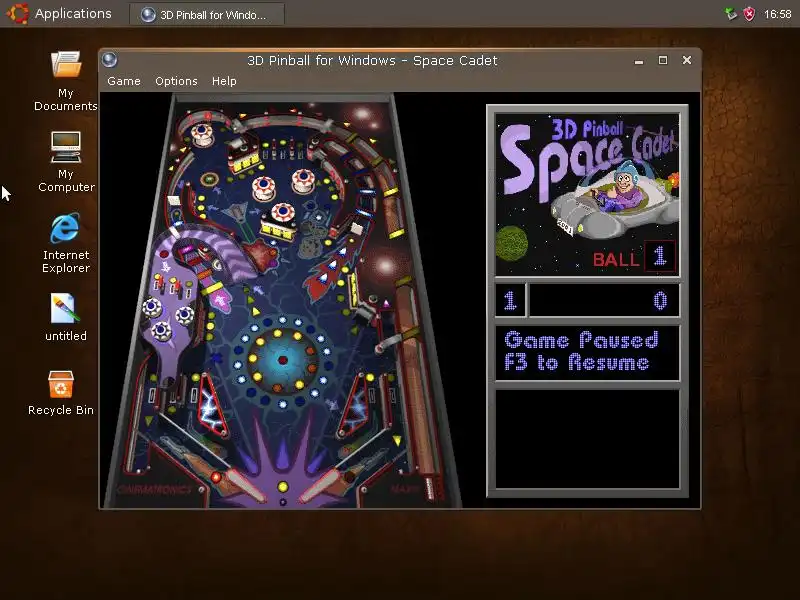Open the Options menu
The height and width of the screenshot is (600, 800).
click(x=176, y=81)
